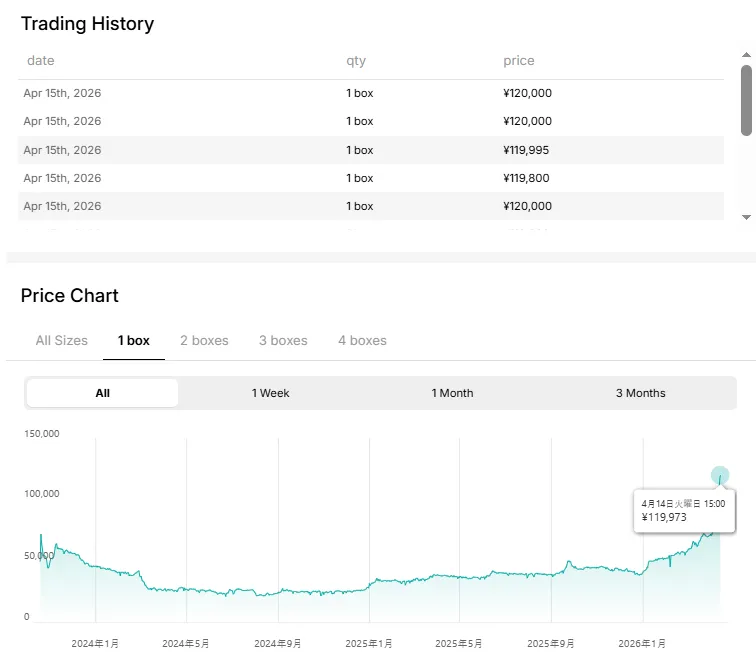Click the highlighted data point on the chart line
Screen dimensions: 756x663
(x=720, y=476)
